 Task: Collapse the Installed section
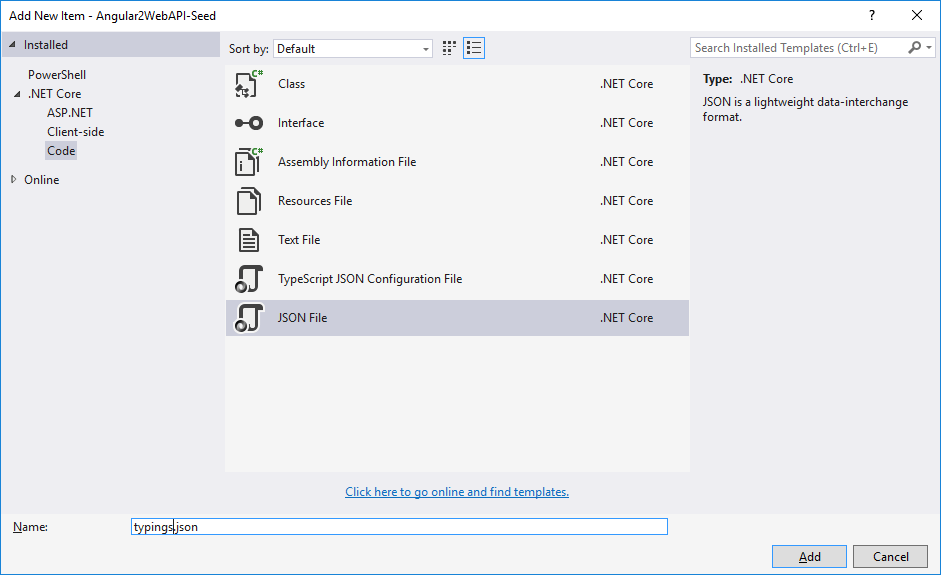pyautogui.click(x=12, y=44)
